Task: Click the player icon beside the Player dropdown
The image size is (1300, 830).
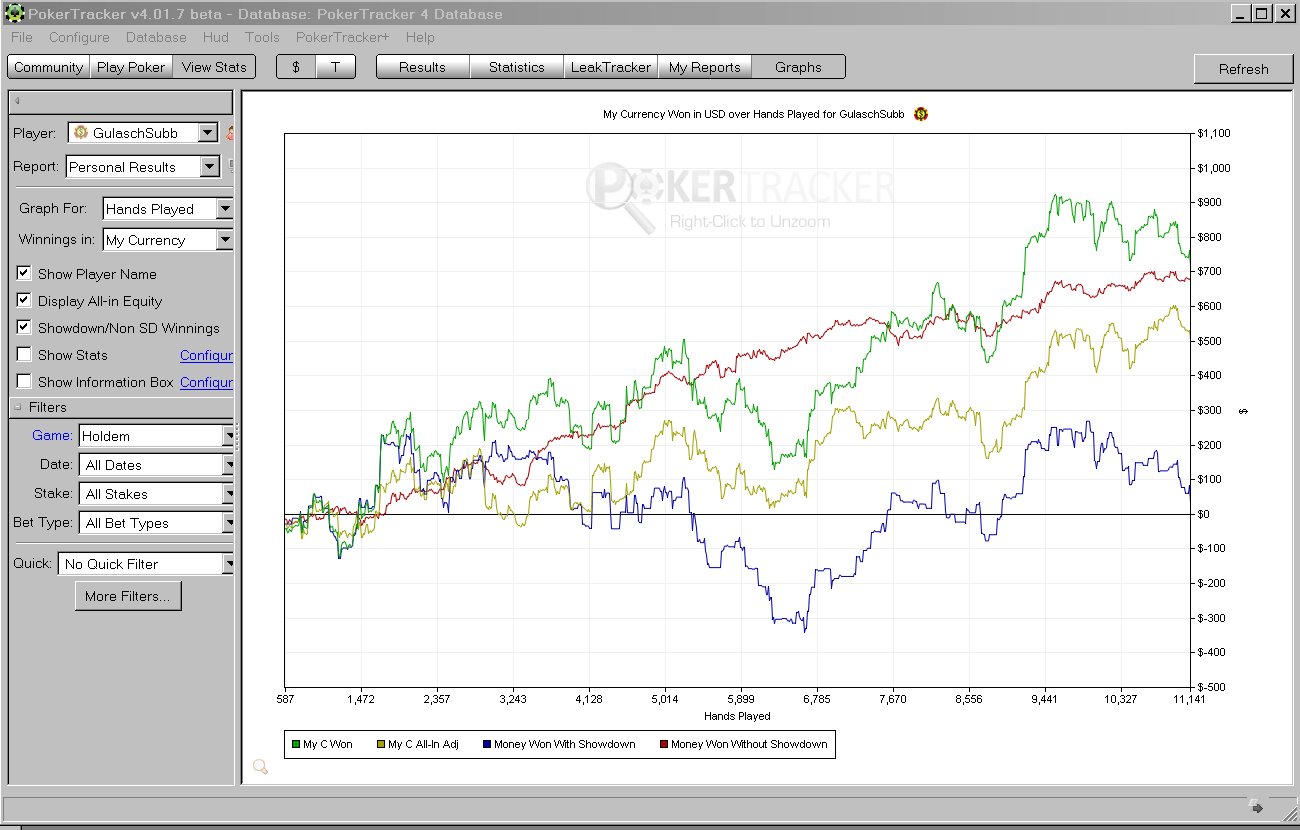Action: (x=230, y=133)
